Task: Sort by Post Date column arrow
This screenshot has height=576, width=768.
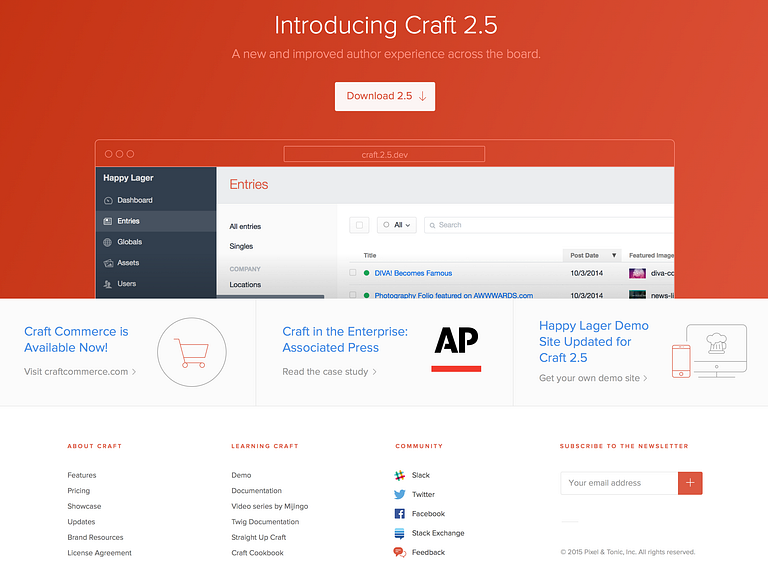Action: pyautogui.click(x=614, y=255)
